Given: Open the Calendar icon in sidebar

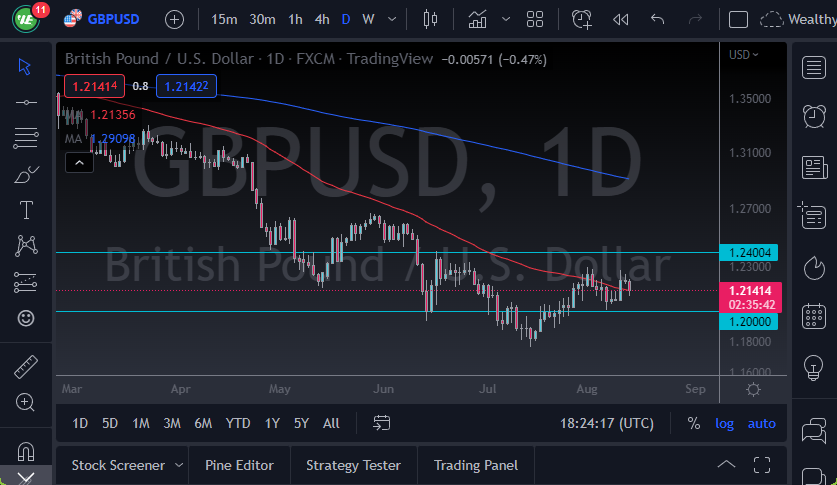Looking at the screenshot, I should click(814, 317).
